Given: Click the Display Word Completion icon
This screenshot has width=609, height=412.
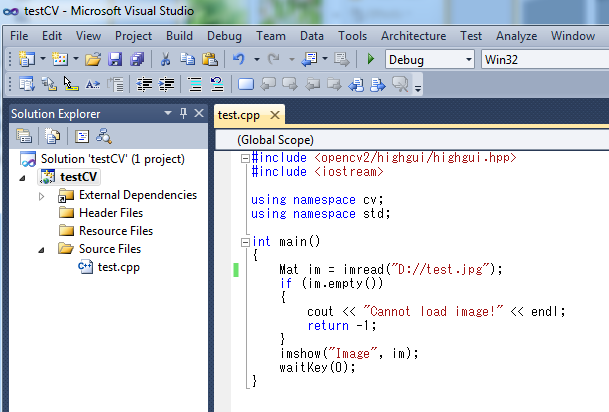Looking at the screenshot, I should pyautogui.click(x=93, y=84).
